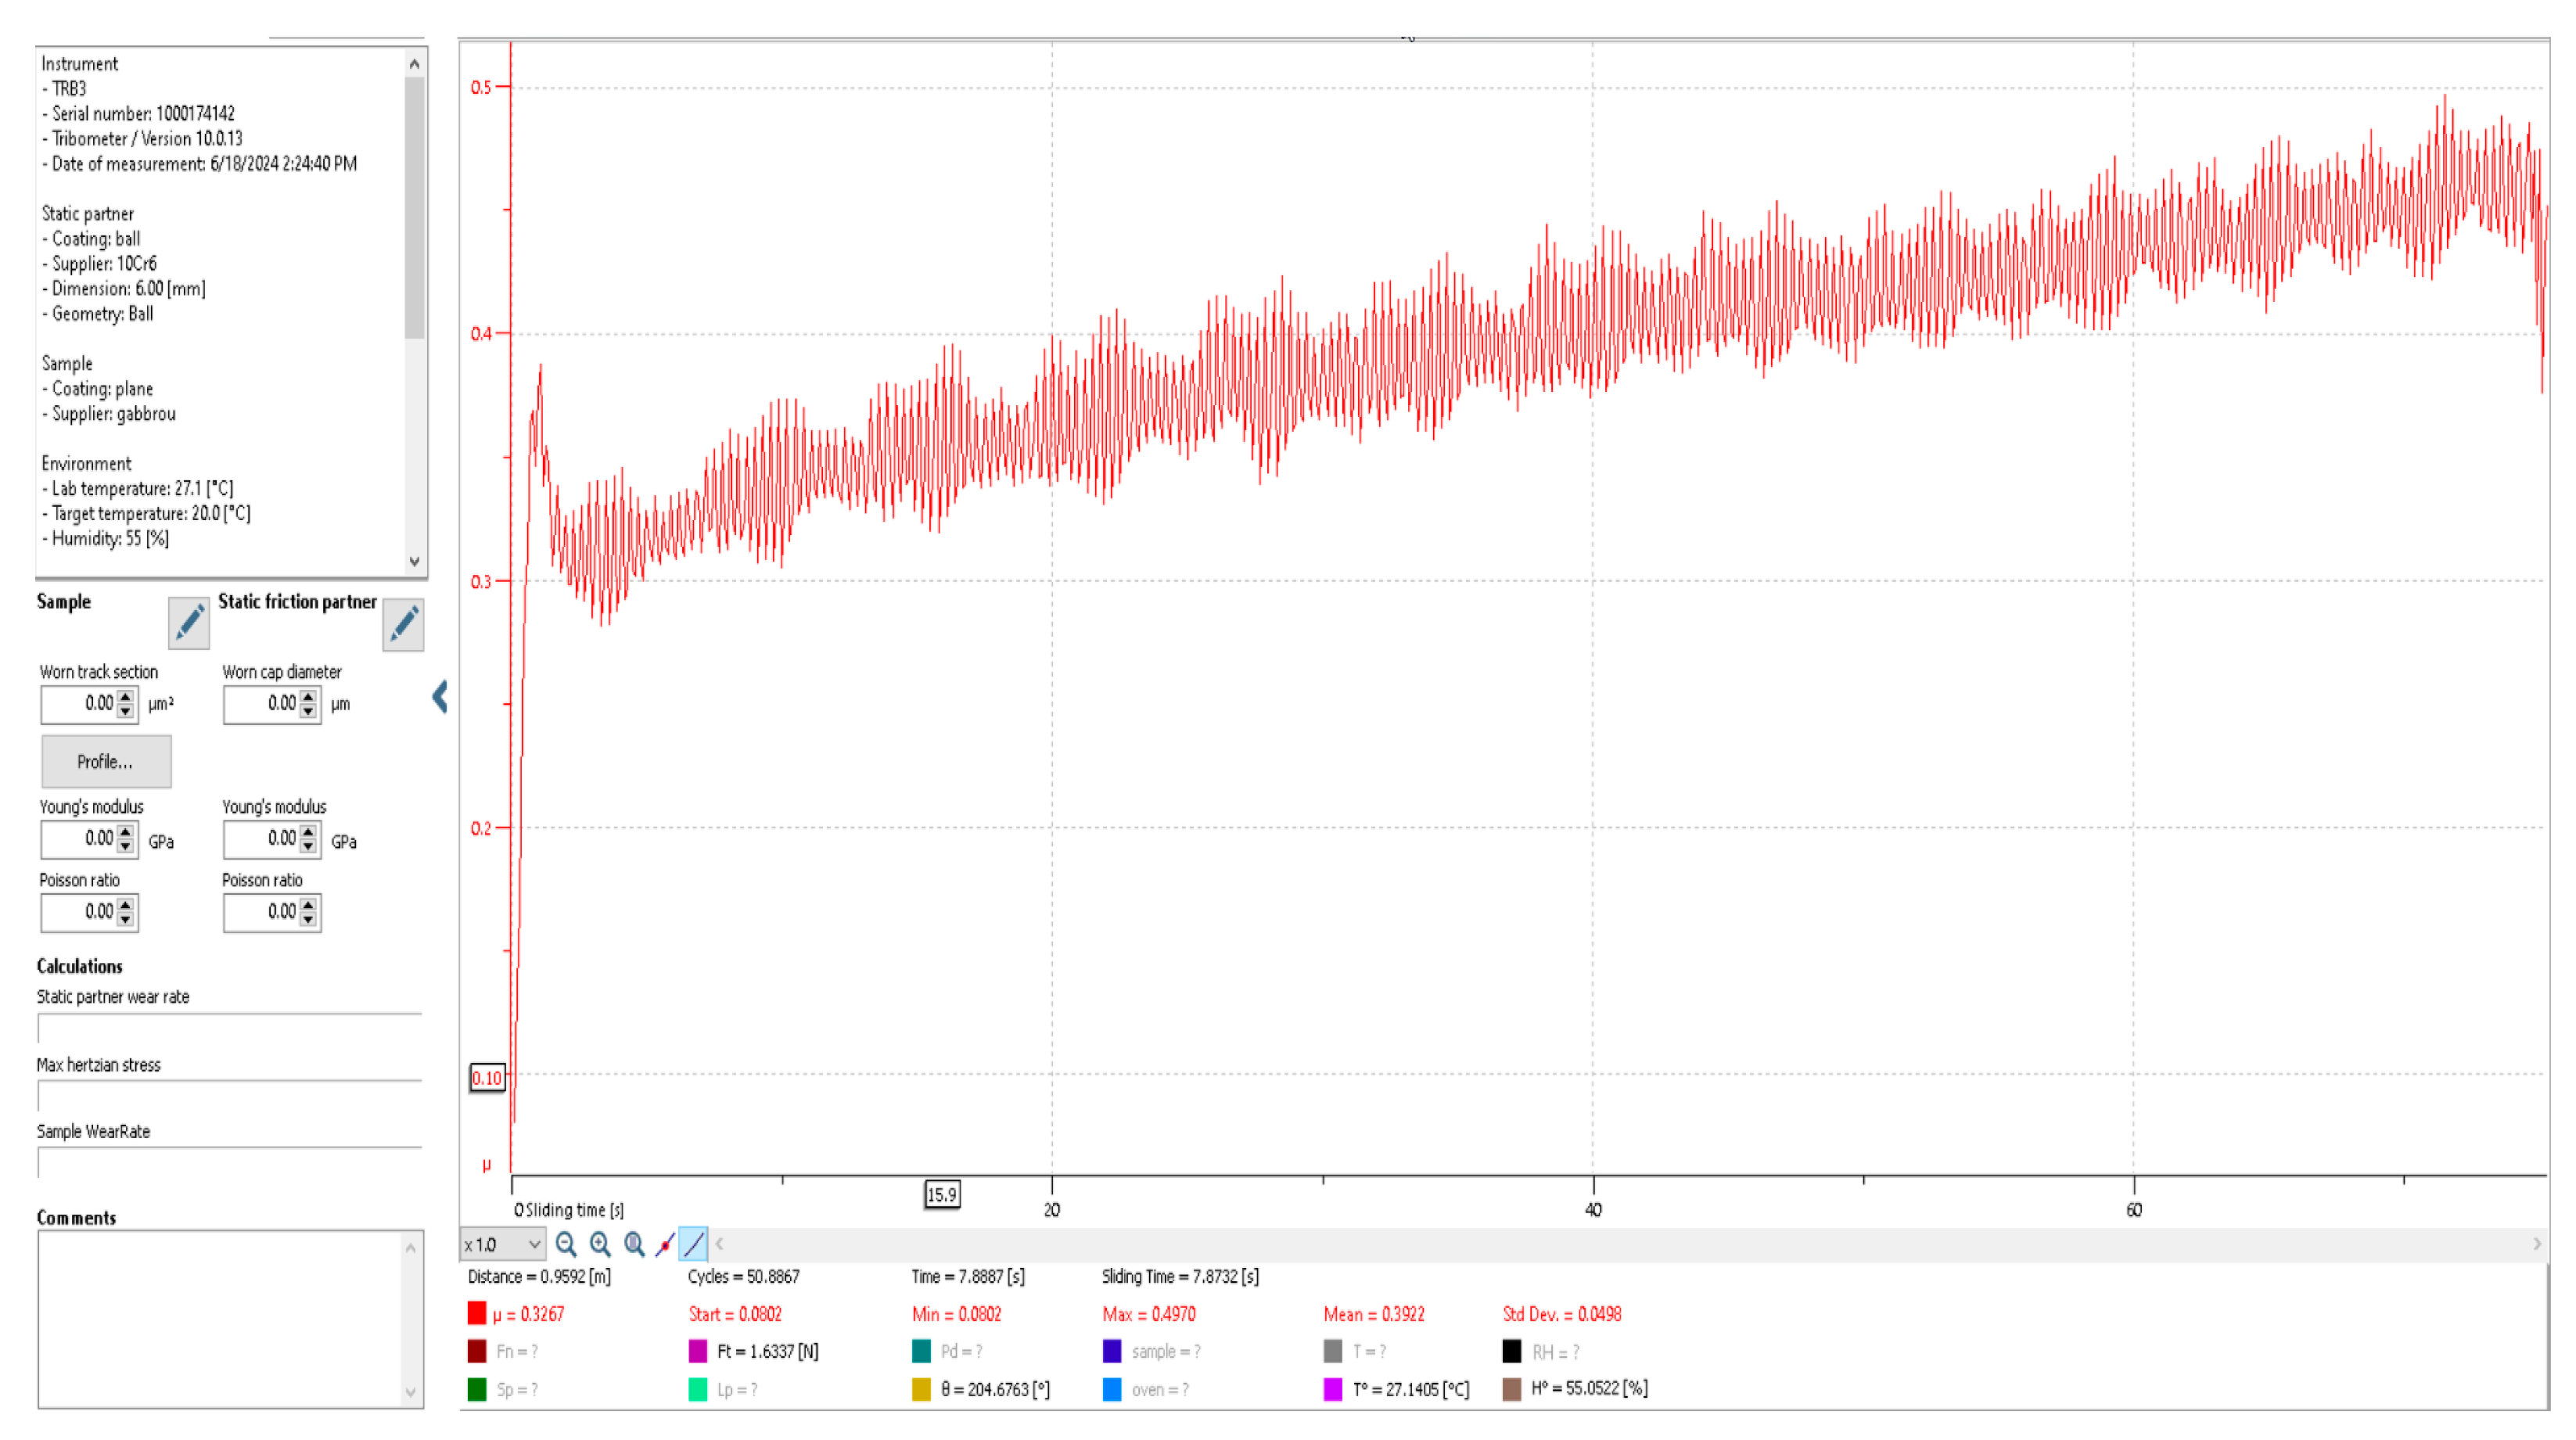Click the zoom out magnifier icon
2576x1440 pixels.
pyautogui.click(x=566, y=1244)
